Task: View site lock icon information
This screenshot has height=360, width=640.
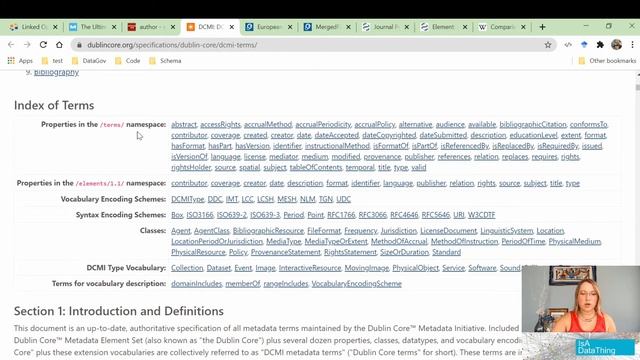Action: click(x=80, y=45)
